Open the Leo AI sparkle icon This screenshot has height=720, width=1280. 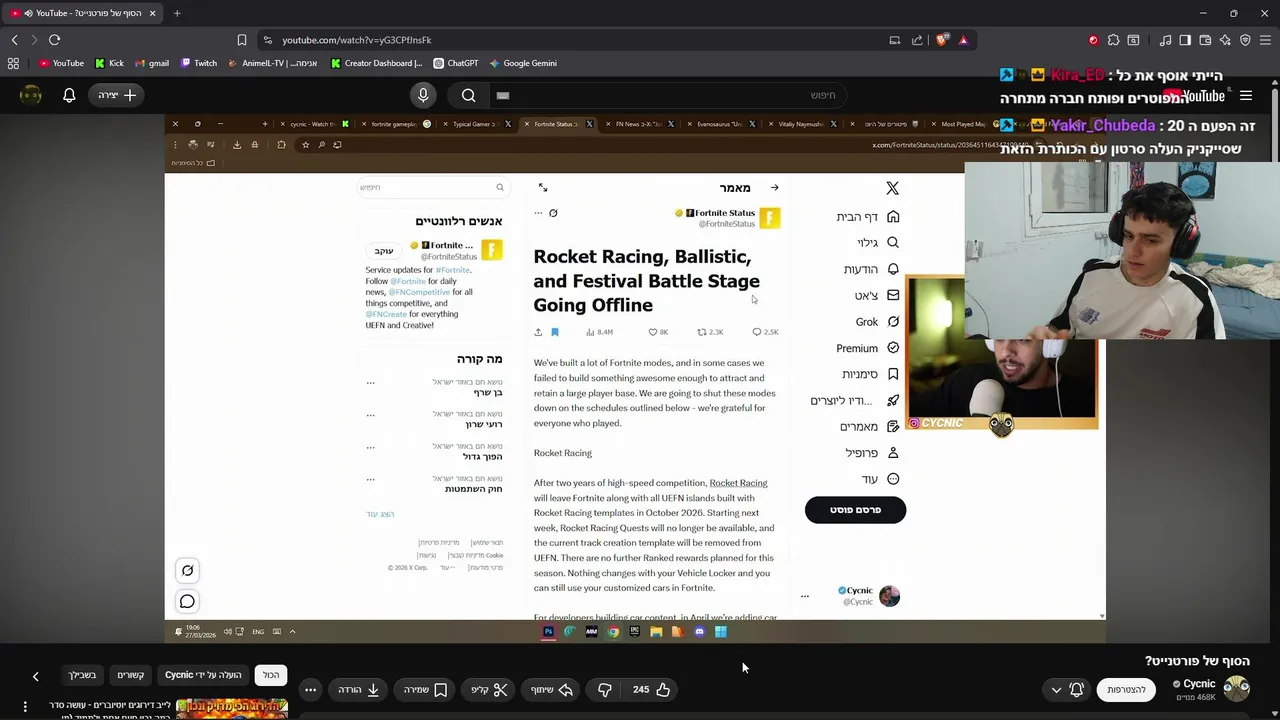(x=1225, y=40)
